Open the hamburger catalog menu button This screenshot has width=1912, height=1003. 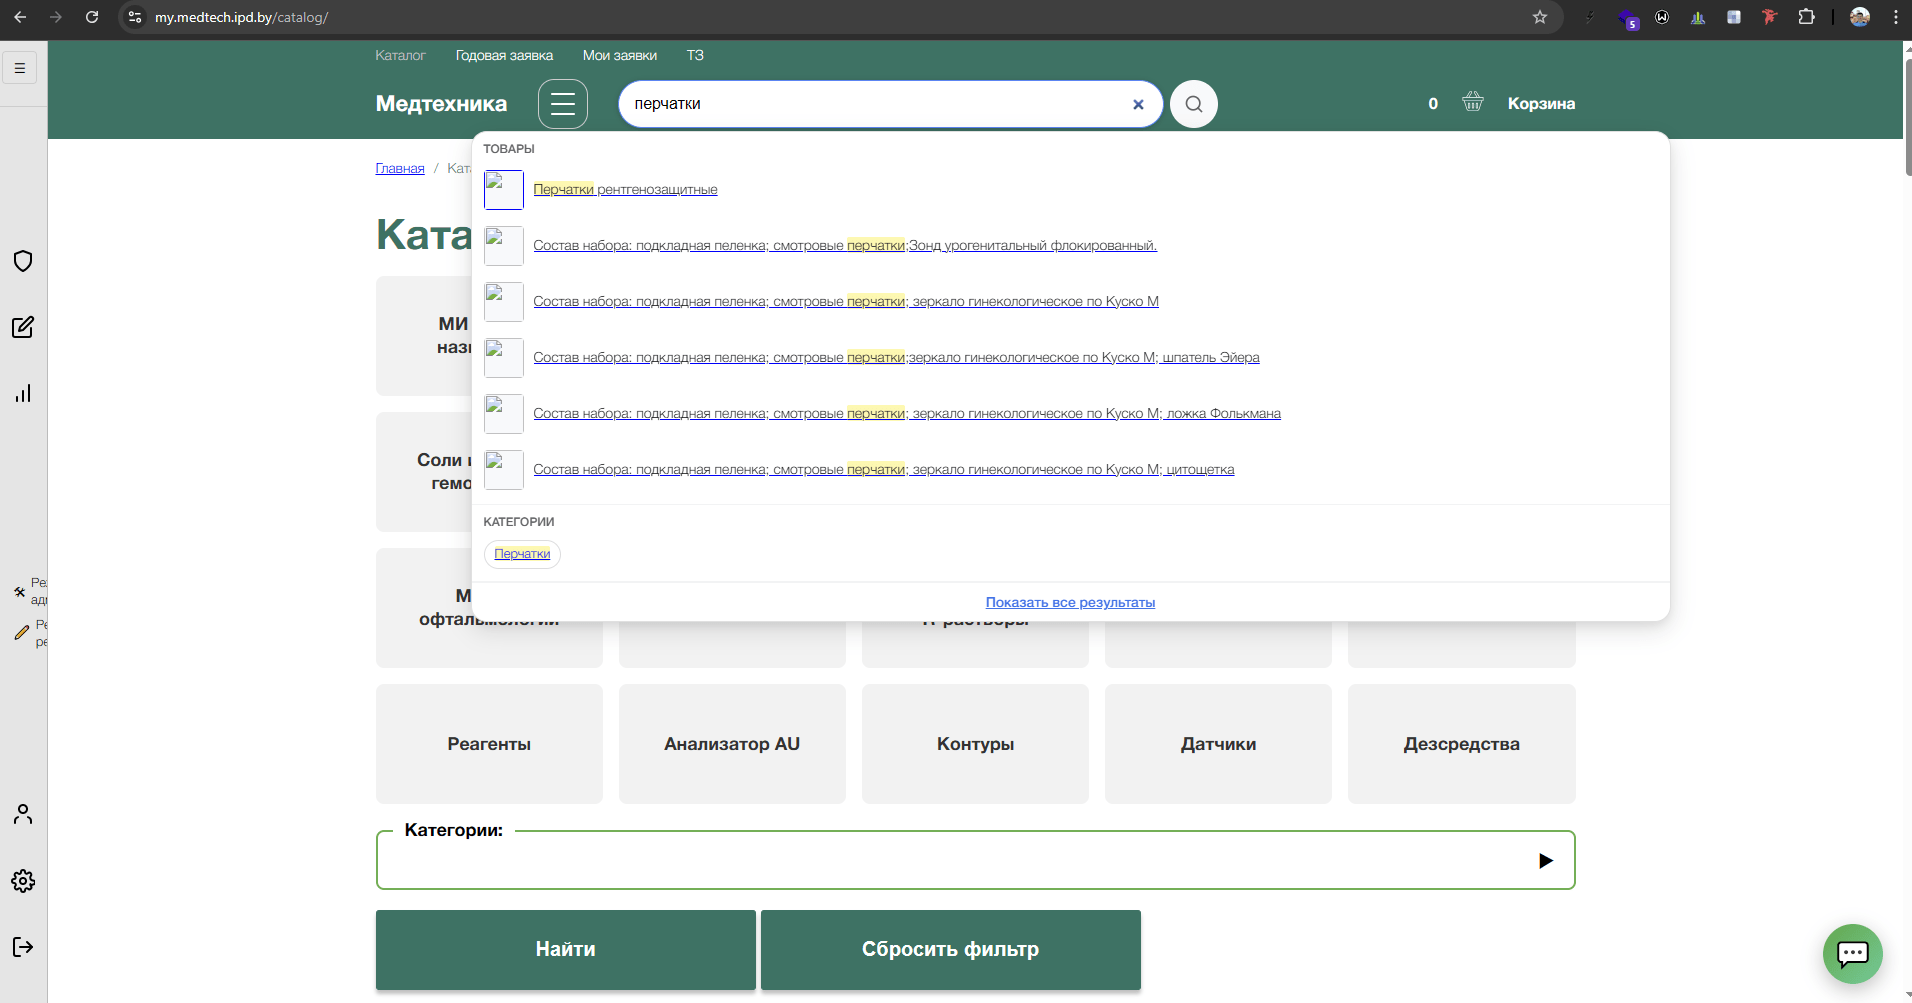click(562, 104)
